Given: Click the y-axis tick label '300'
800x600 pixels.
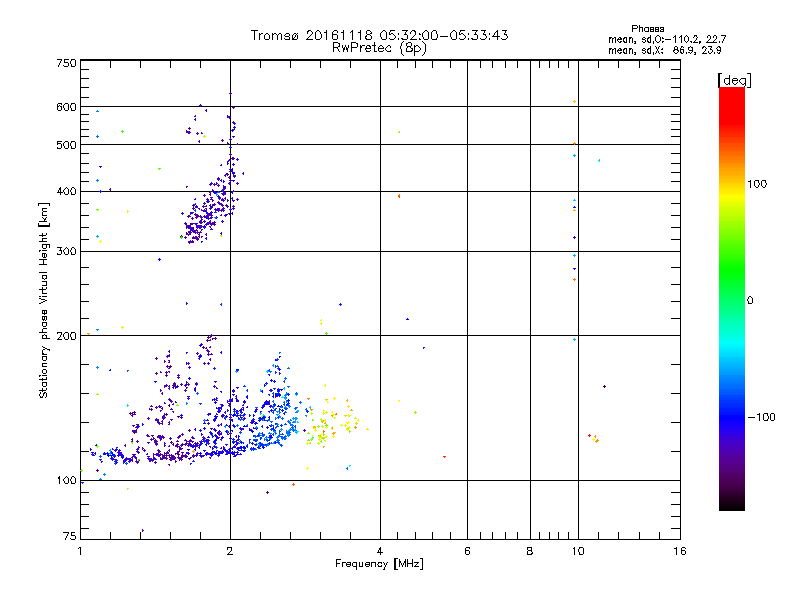Looking at the screenshot, I should click(x=67, y=251).
